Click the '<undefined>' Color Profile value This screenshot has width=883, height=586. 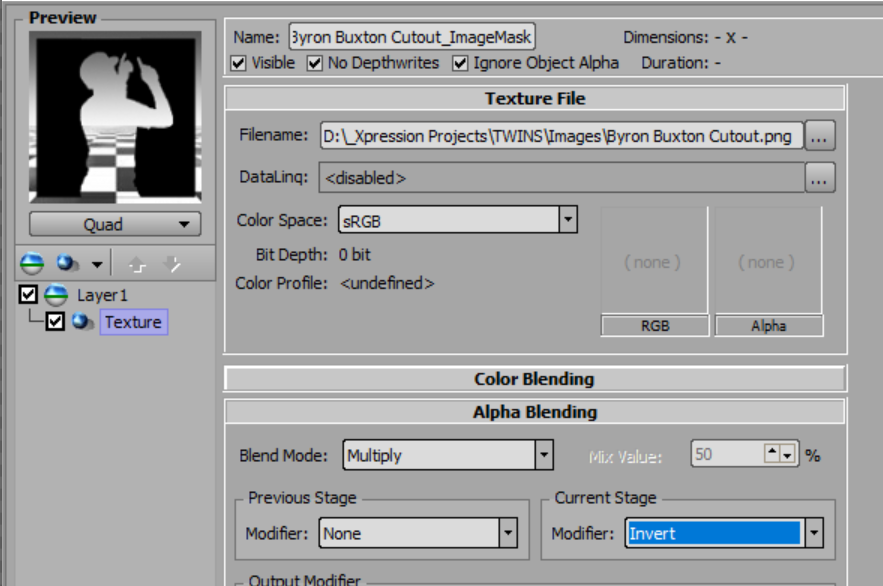point(387,283)
